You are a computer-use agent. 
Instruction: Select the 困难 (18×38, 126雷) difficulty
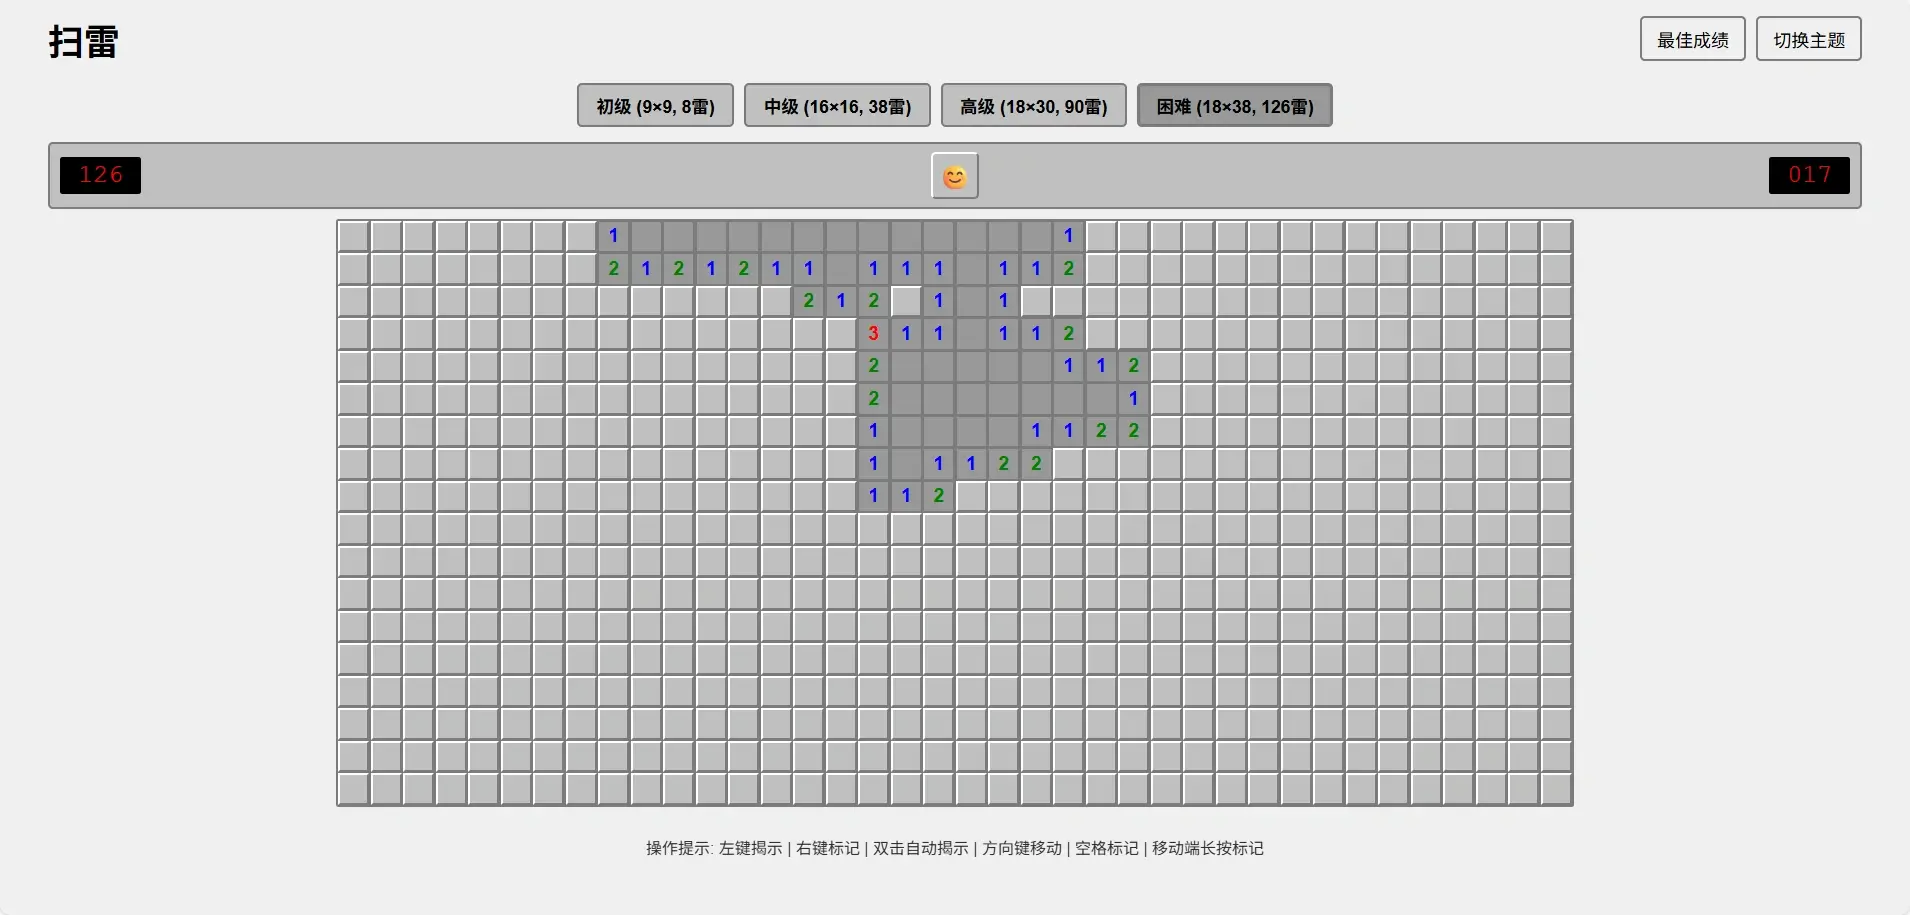point(1234,106)
